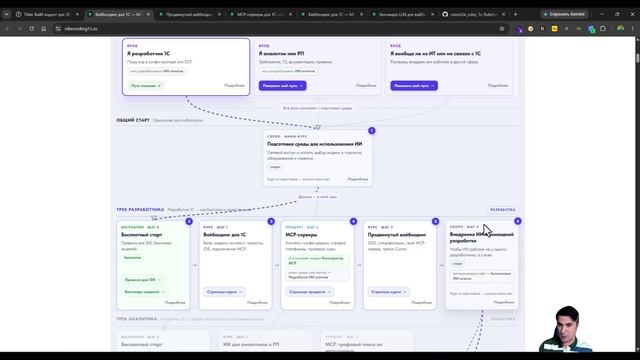Close the Title: Вайб-кодинг для 1С tab

click(77, 14)
